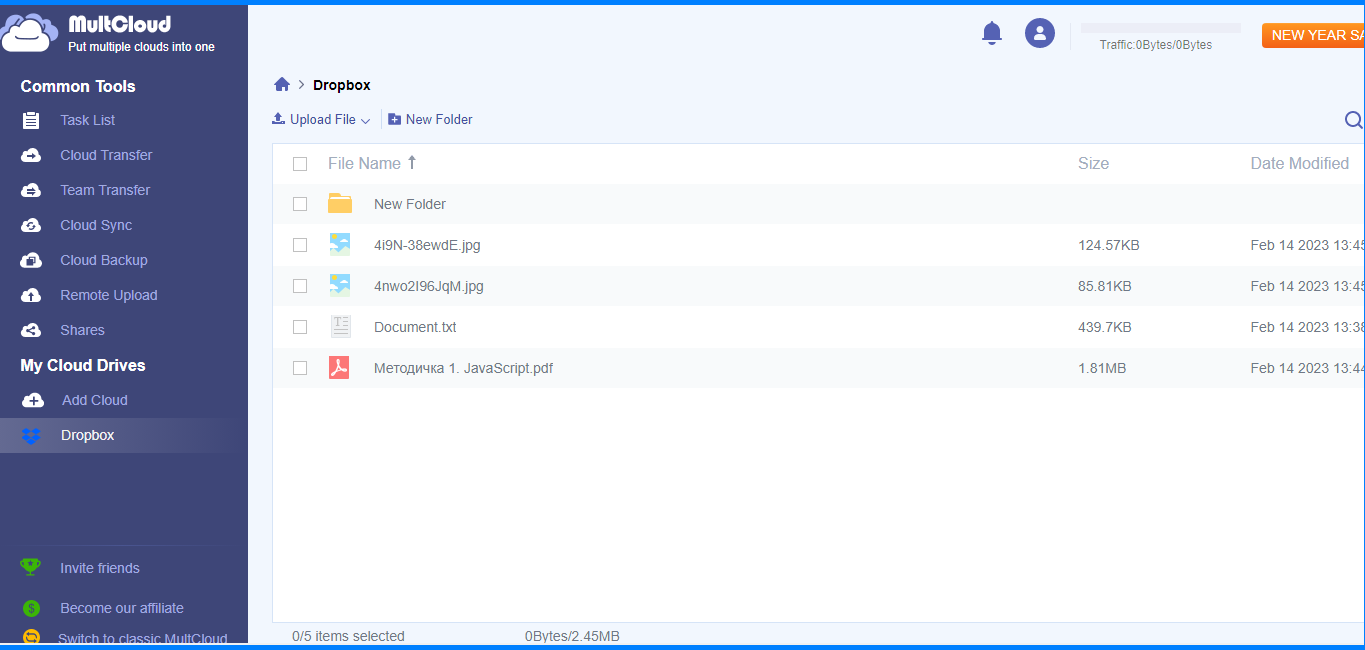Screen dimensions: 1365x650
Task: Click the image icon of 4nwo2I96JqM.jpg
Action: (340, 285)
